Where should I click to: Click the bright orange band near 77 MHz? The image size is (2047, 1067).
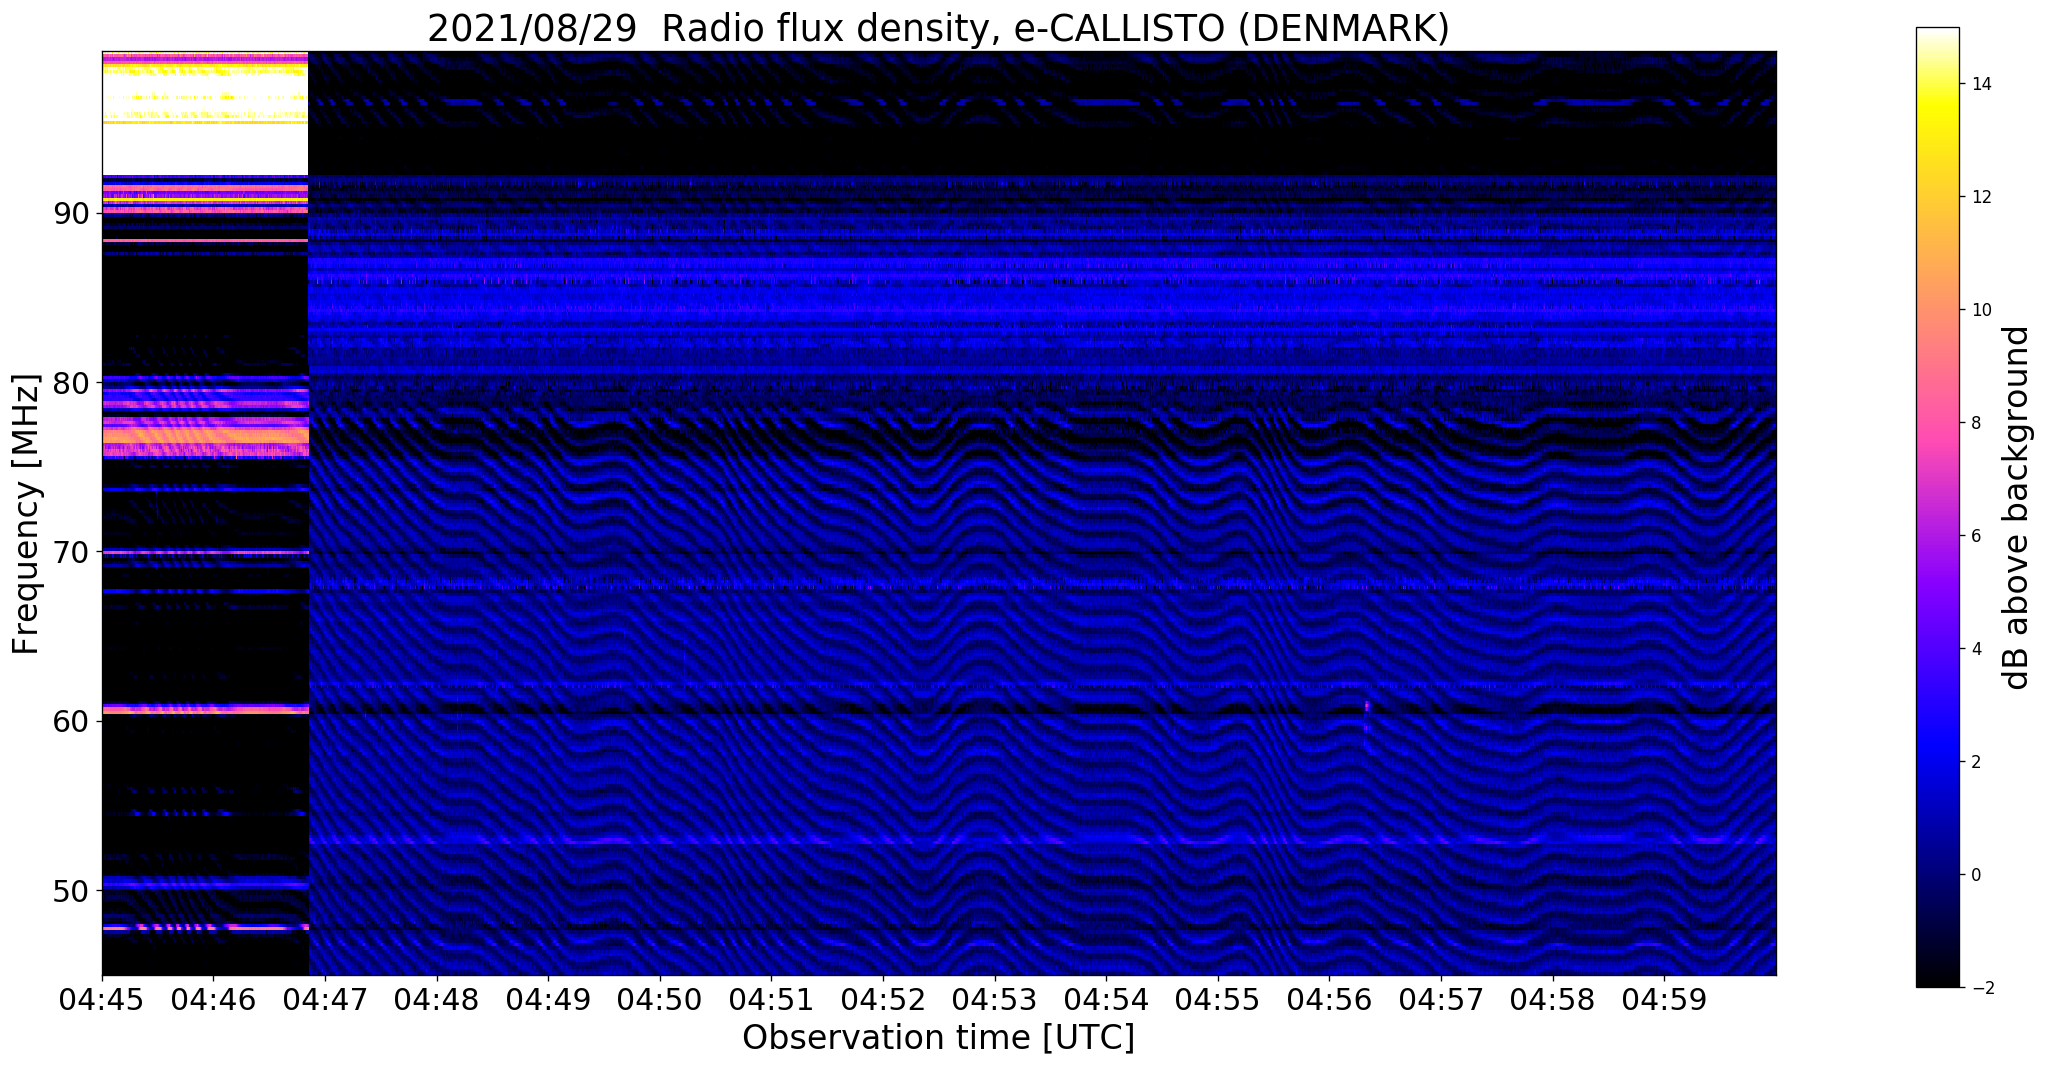(x=205, y=436)
